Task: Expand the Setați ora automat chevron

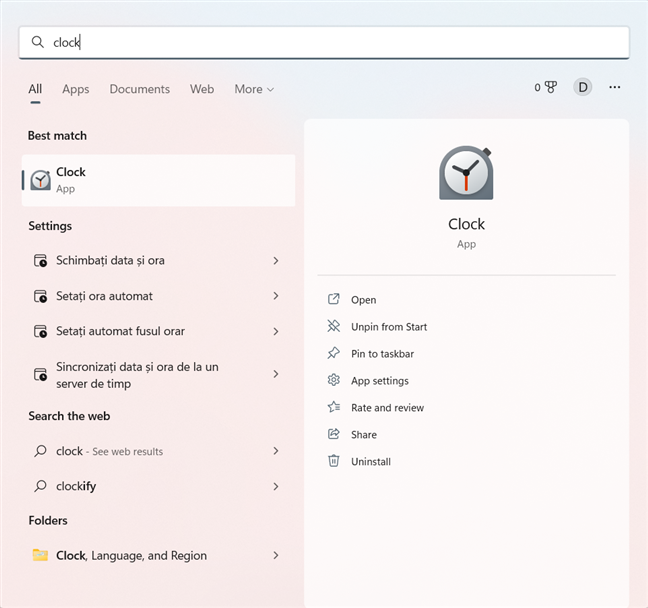Action: tap(276, 296)
